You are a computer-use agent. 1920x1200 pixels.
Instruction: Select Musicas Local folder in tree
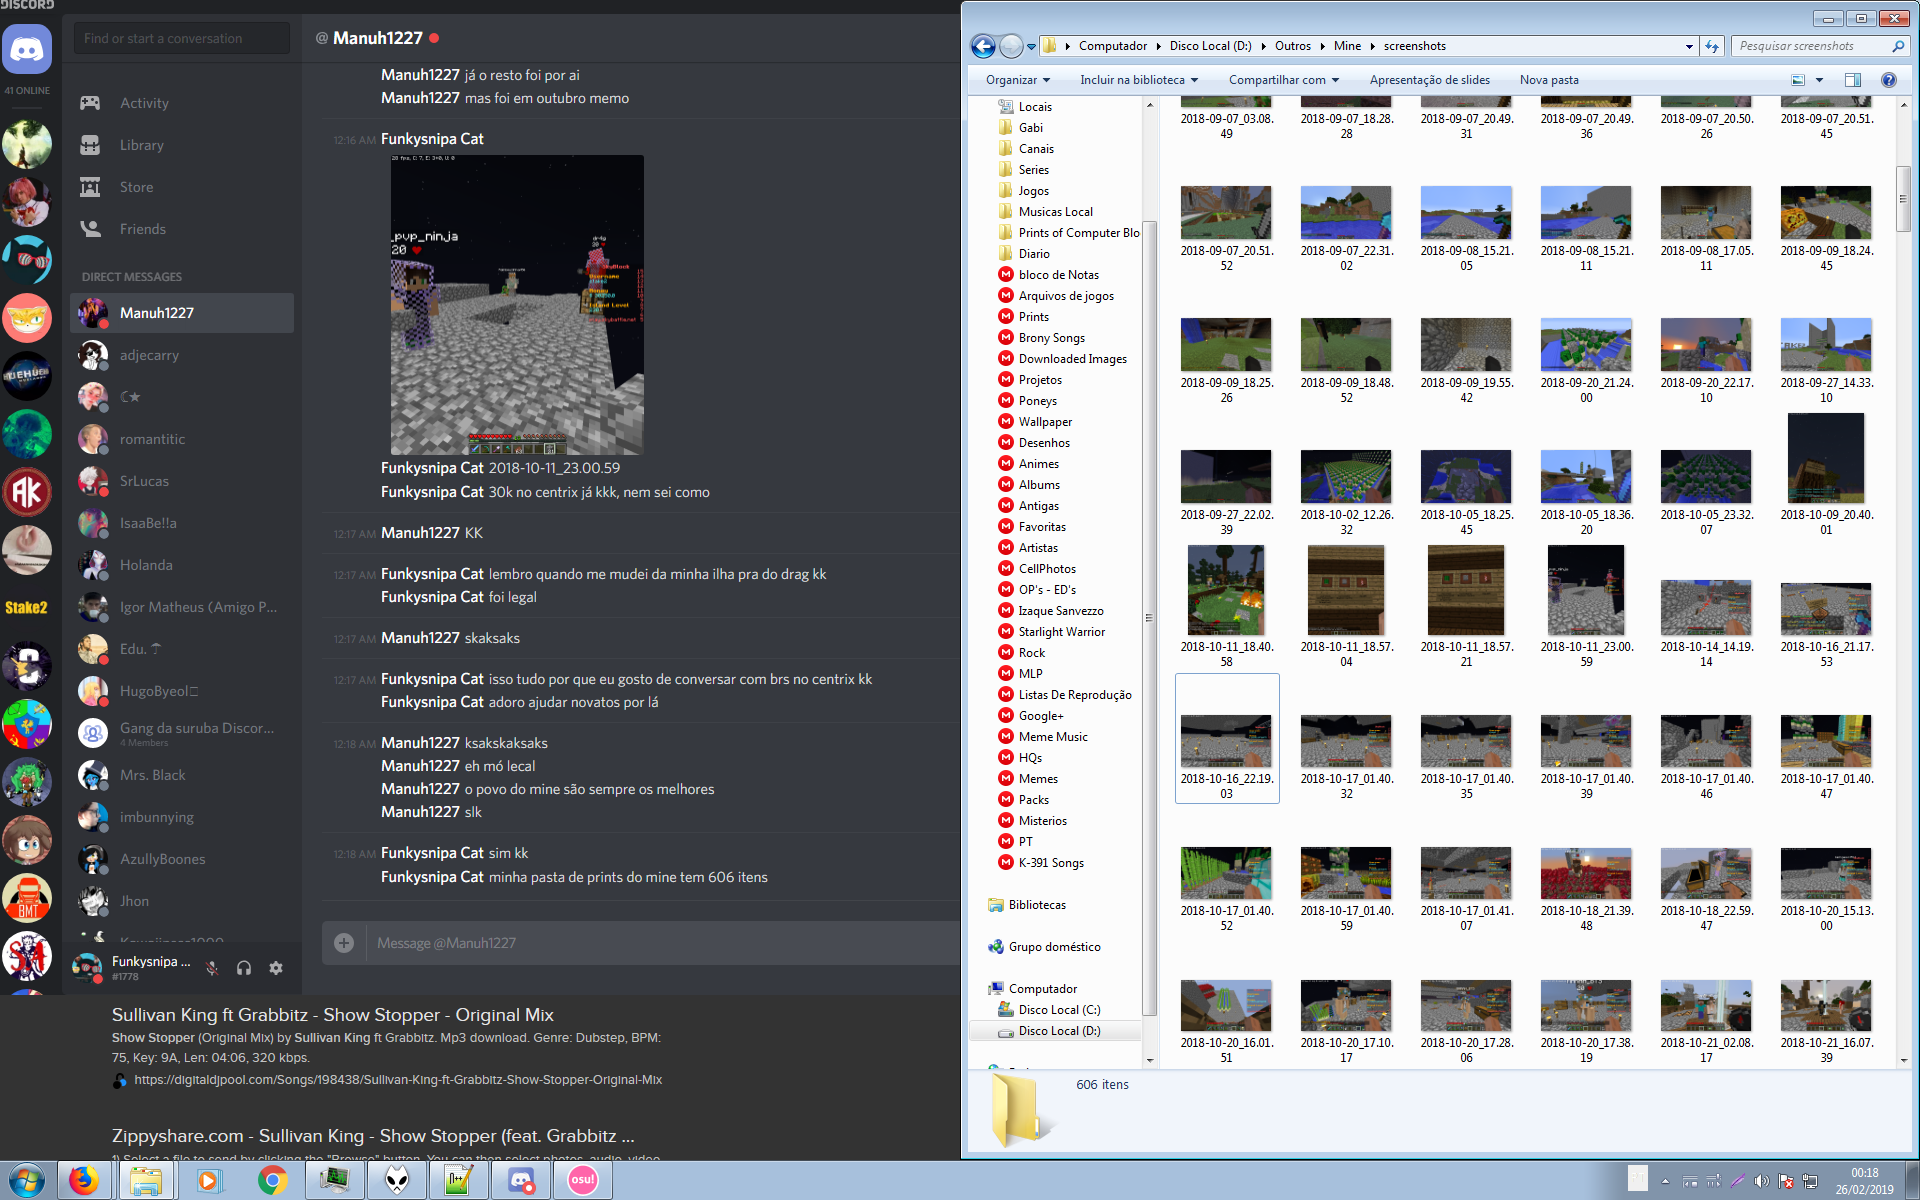[x=1055, y=212]
